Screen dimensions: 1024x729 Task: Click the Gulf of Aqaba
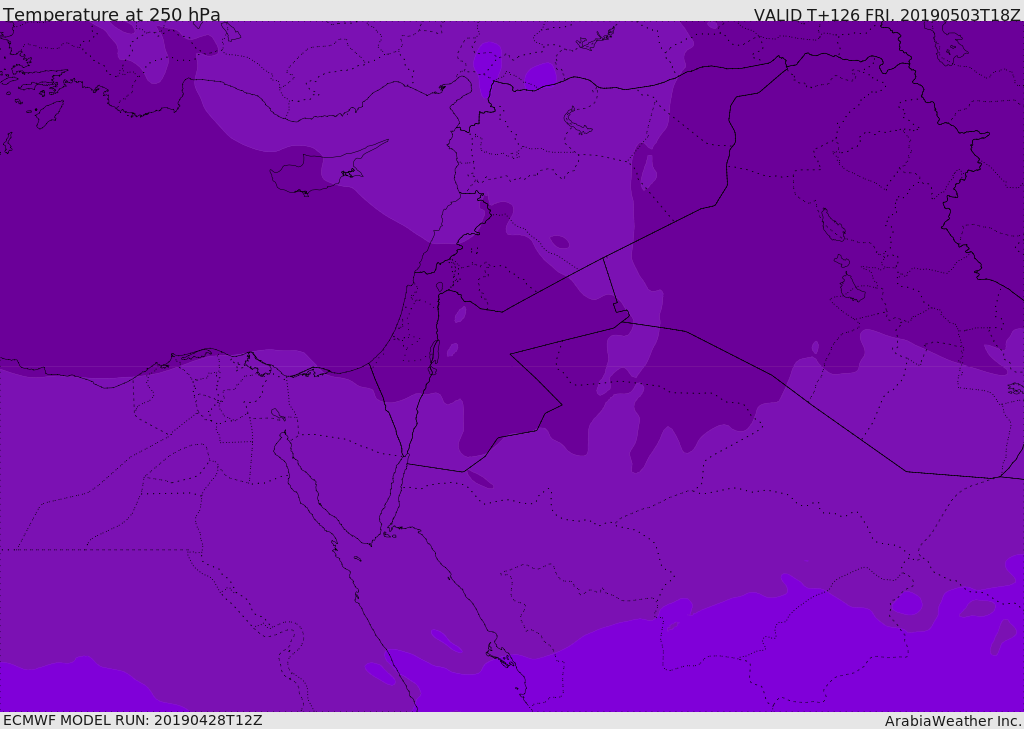tap(396, 490)
